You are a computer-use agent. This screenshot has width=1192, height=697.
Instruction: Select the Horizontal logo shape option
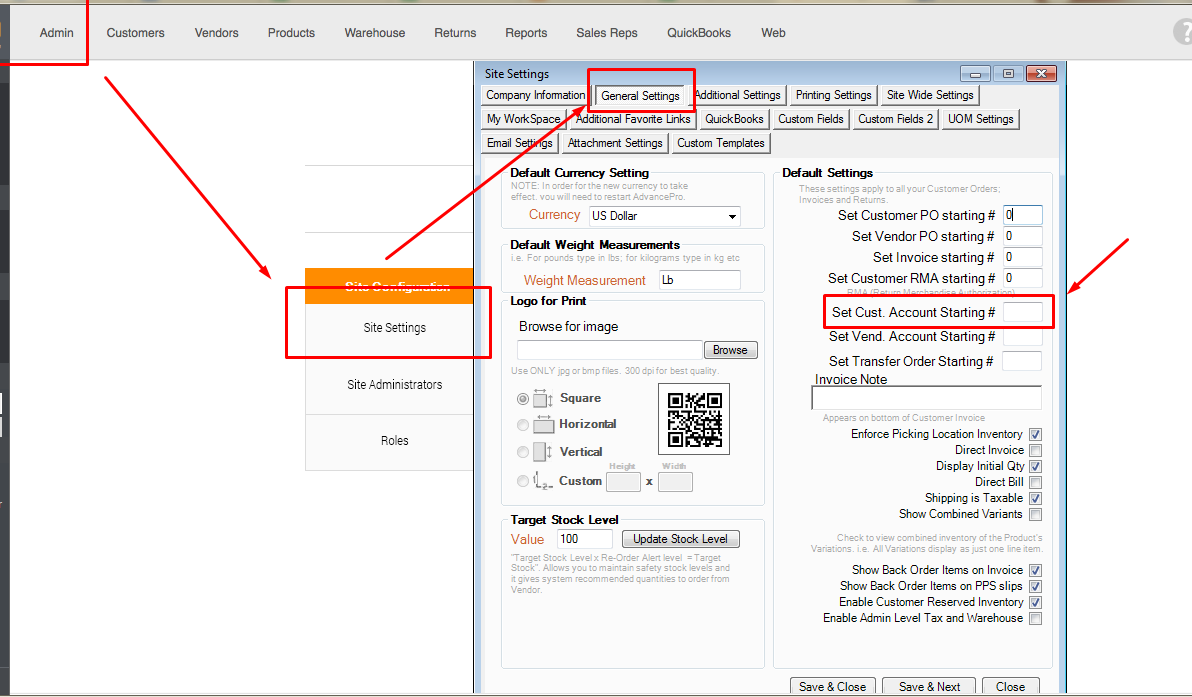tap(523, 425)
